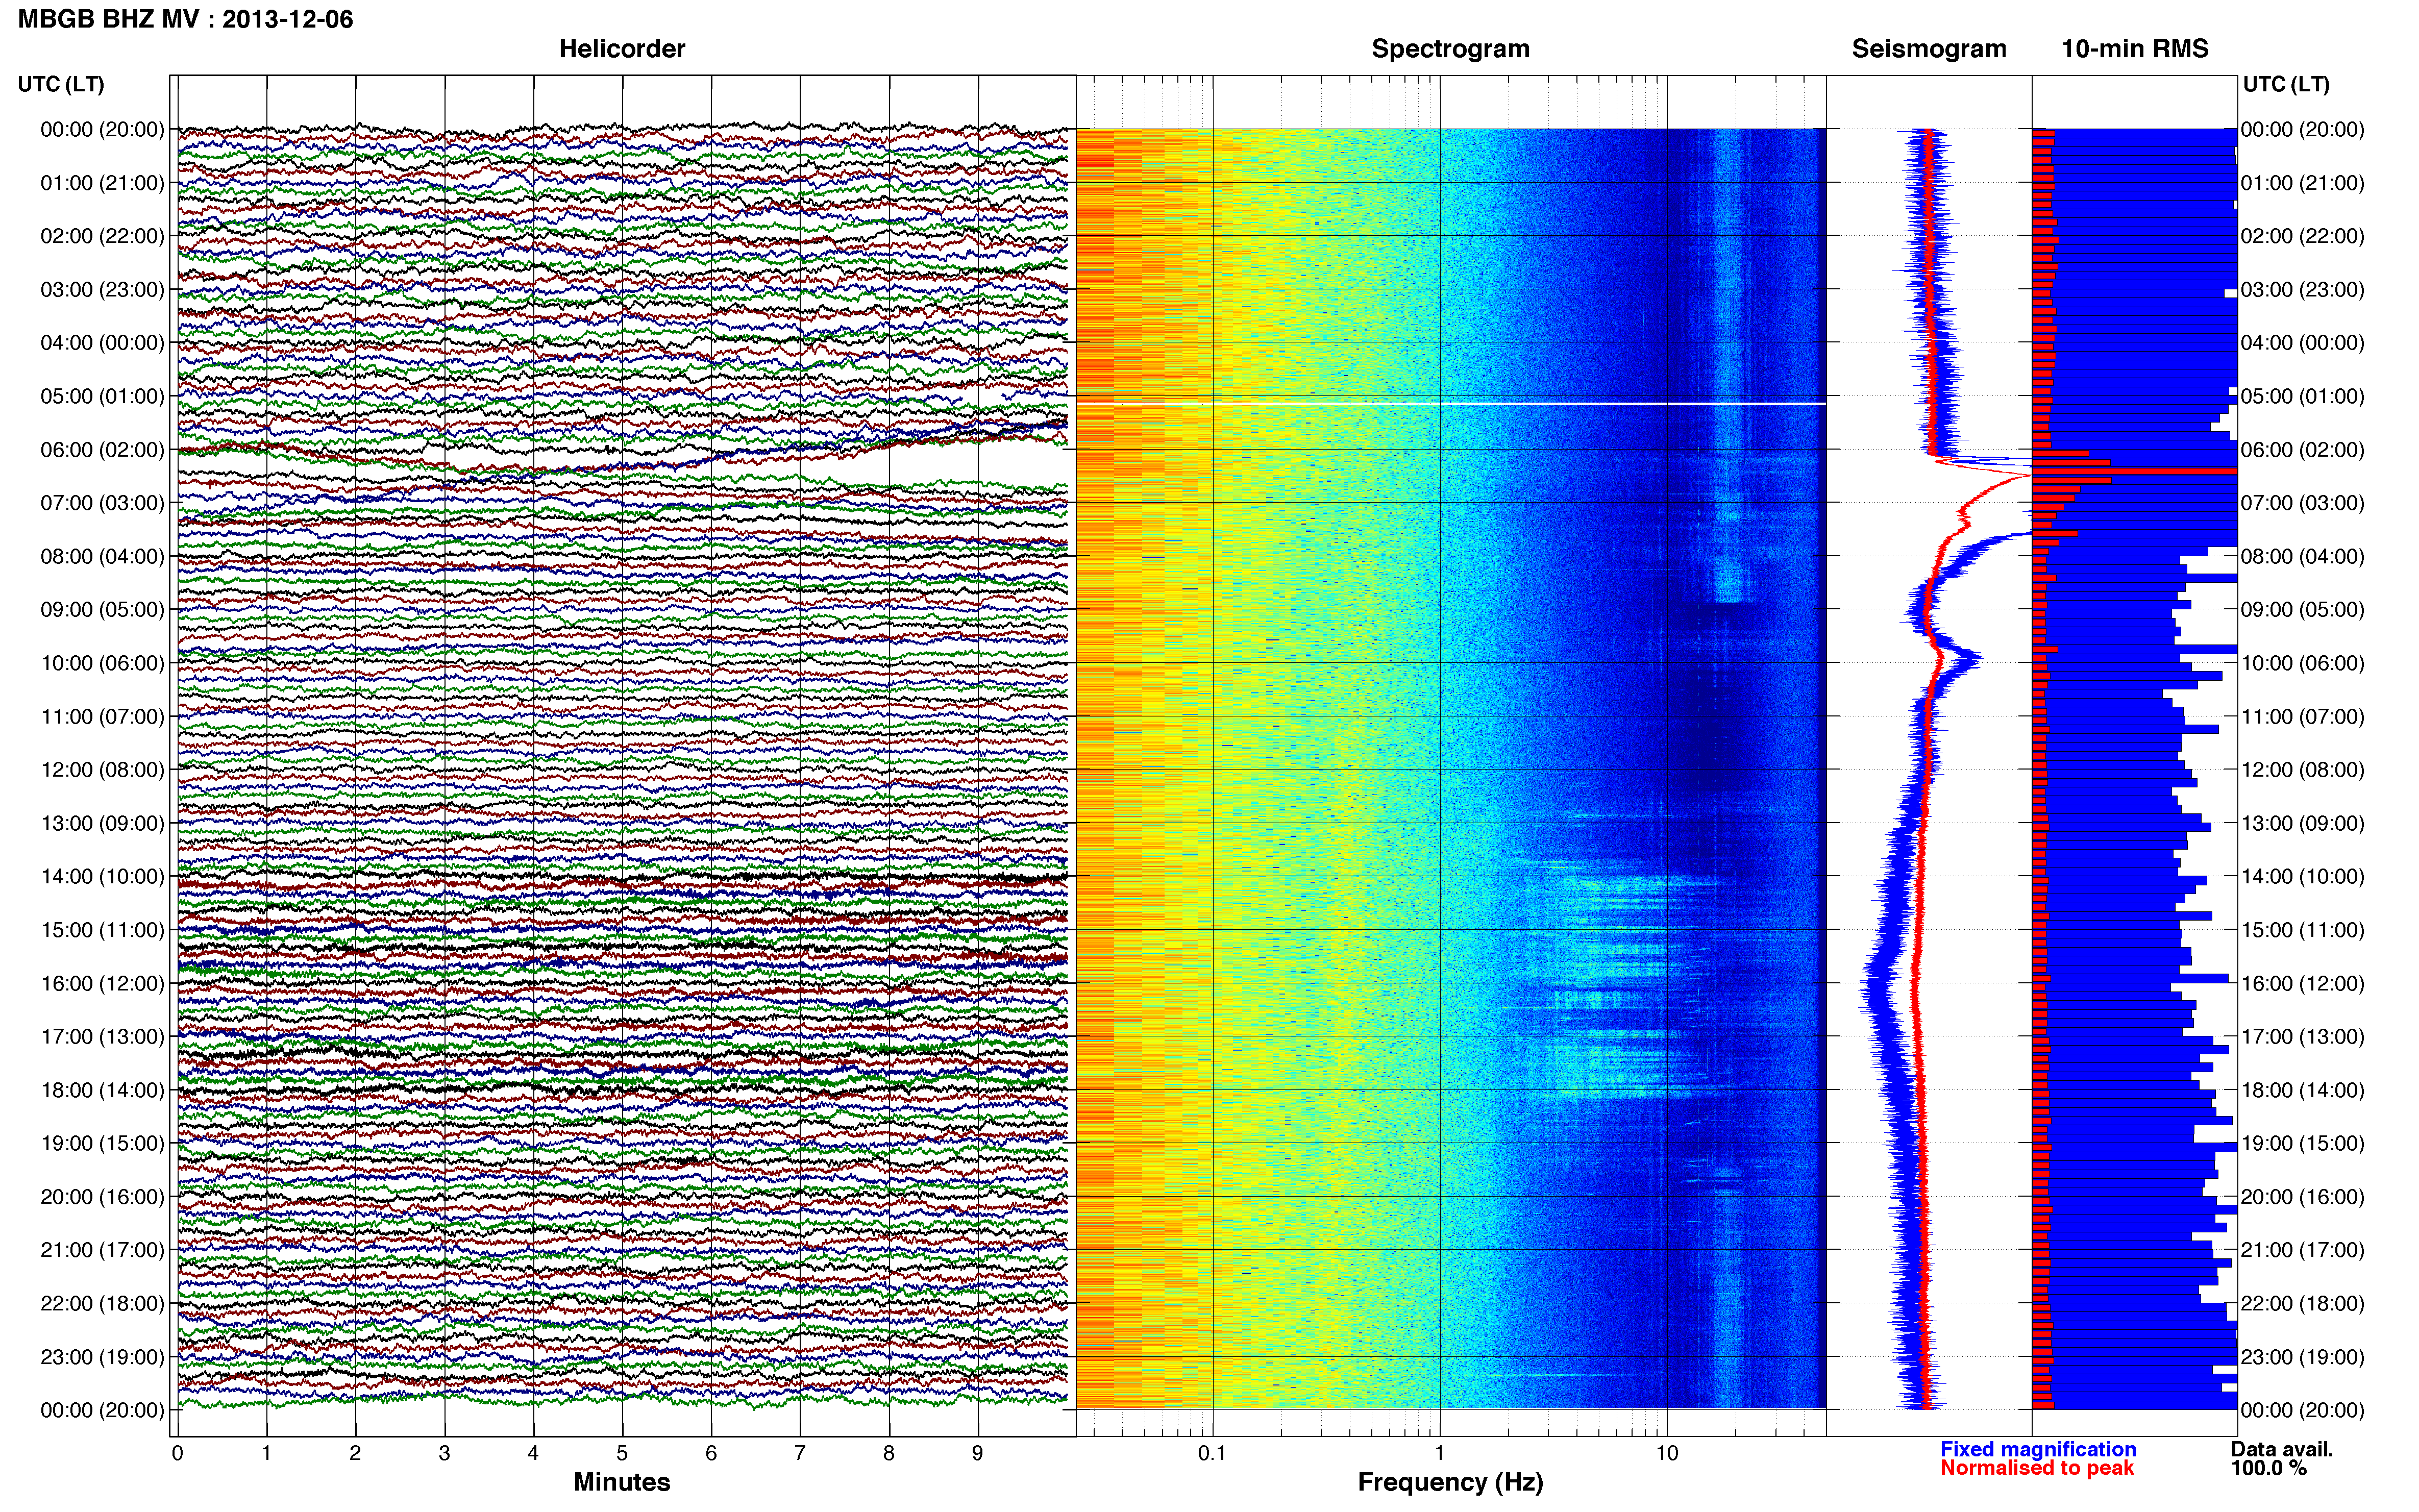Image resolution: width=2419 pixels, height=1512 pixels.
Task: Select the 'Spectrogram' panel heading
Action: point(1450,49)
